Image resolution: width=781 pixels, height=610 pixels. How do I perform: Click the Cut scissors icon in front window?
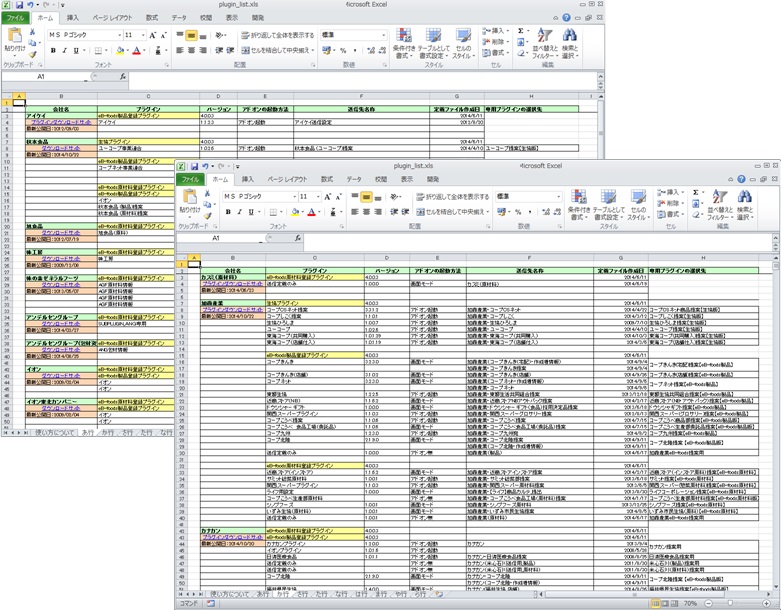(208, 193)
